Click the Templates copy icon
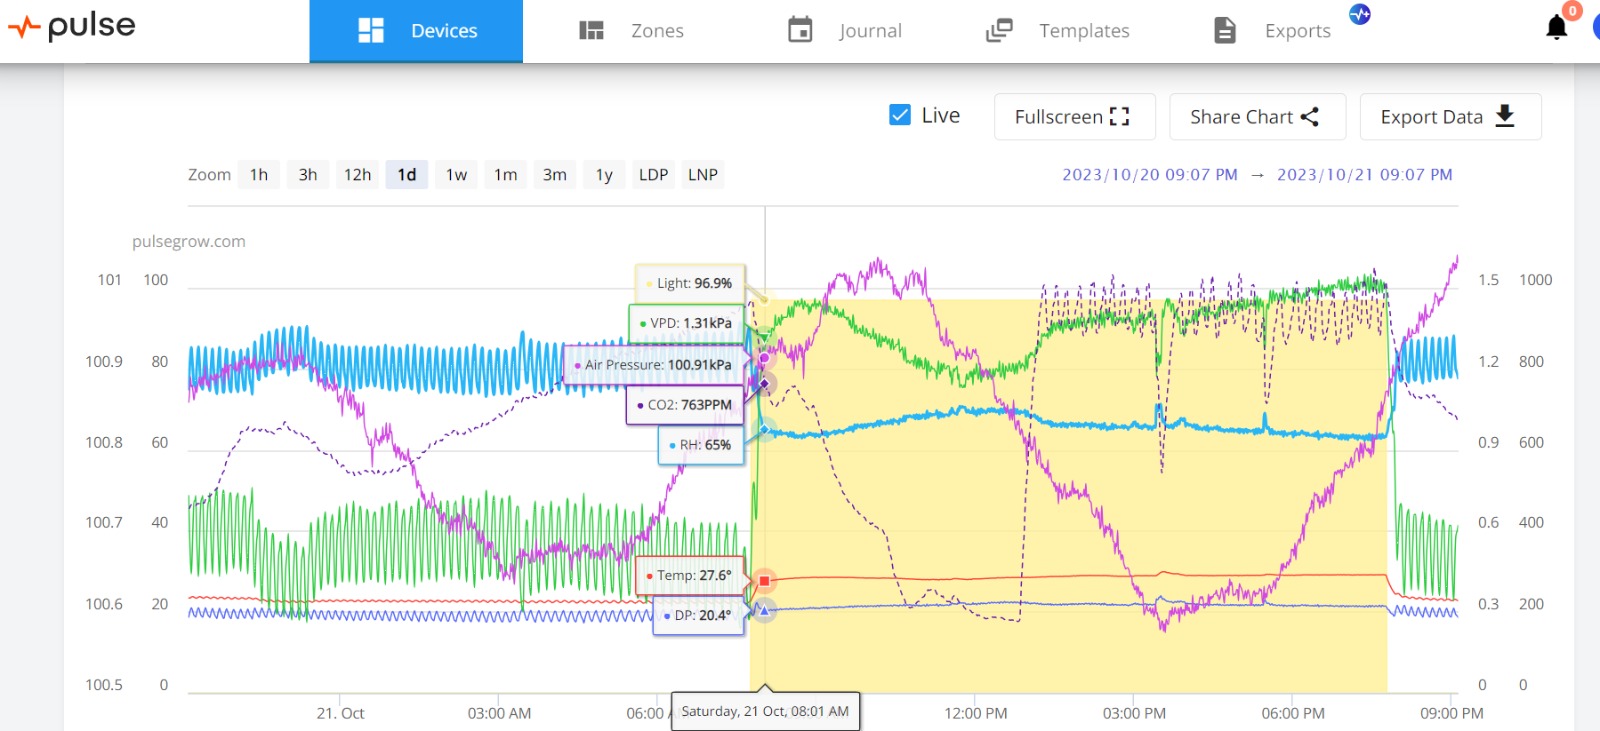Screen dimensions: 1600x731 coord(999,31)
